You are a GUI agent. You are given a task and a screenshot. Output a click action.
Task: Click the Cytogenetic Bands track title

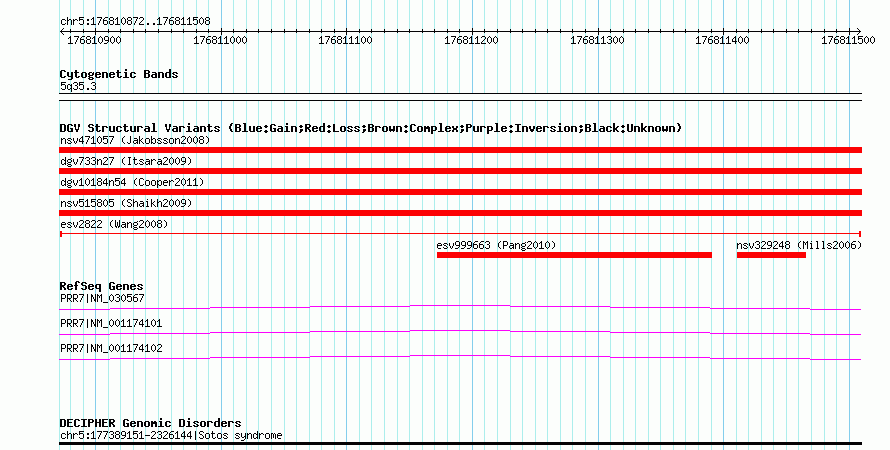tap(119, 74)
